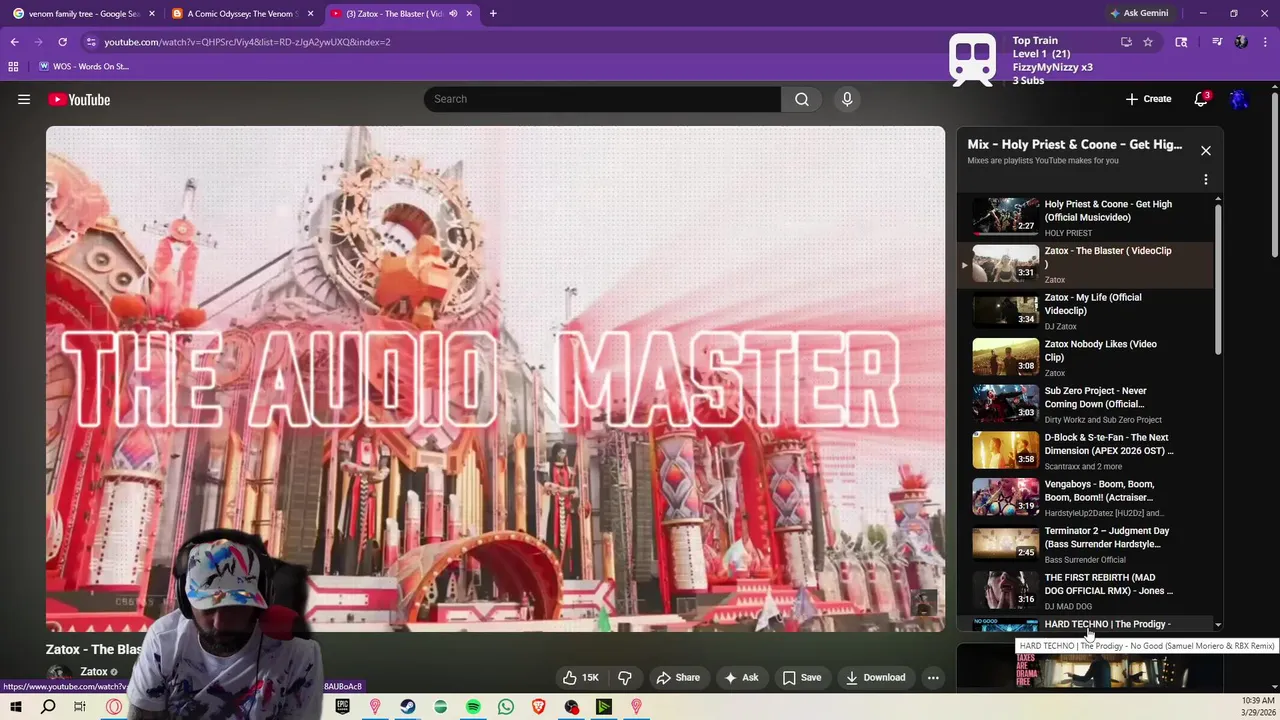1280x720 pixels.
Task: Open a new browser tab
Action: pyautogui.click(x=493, y=14)
